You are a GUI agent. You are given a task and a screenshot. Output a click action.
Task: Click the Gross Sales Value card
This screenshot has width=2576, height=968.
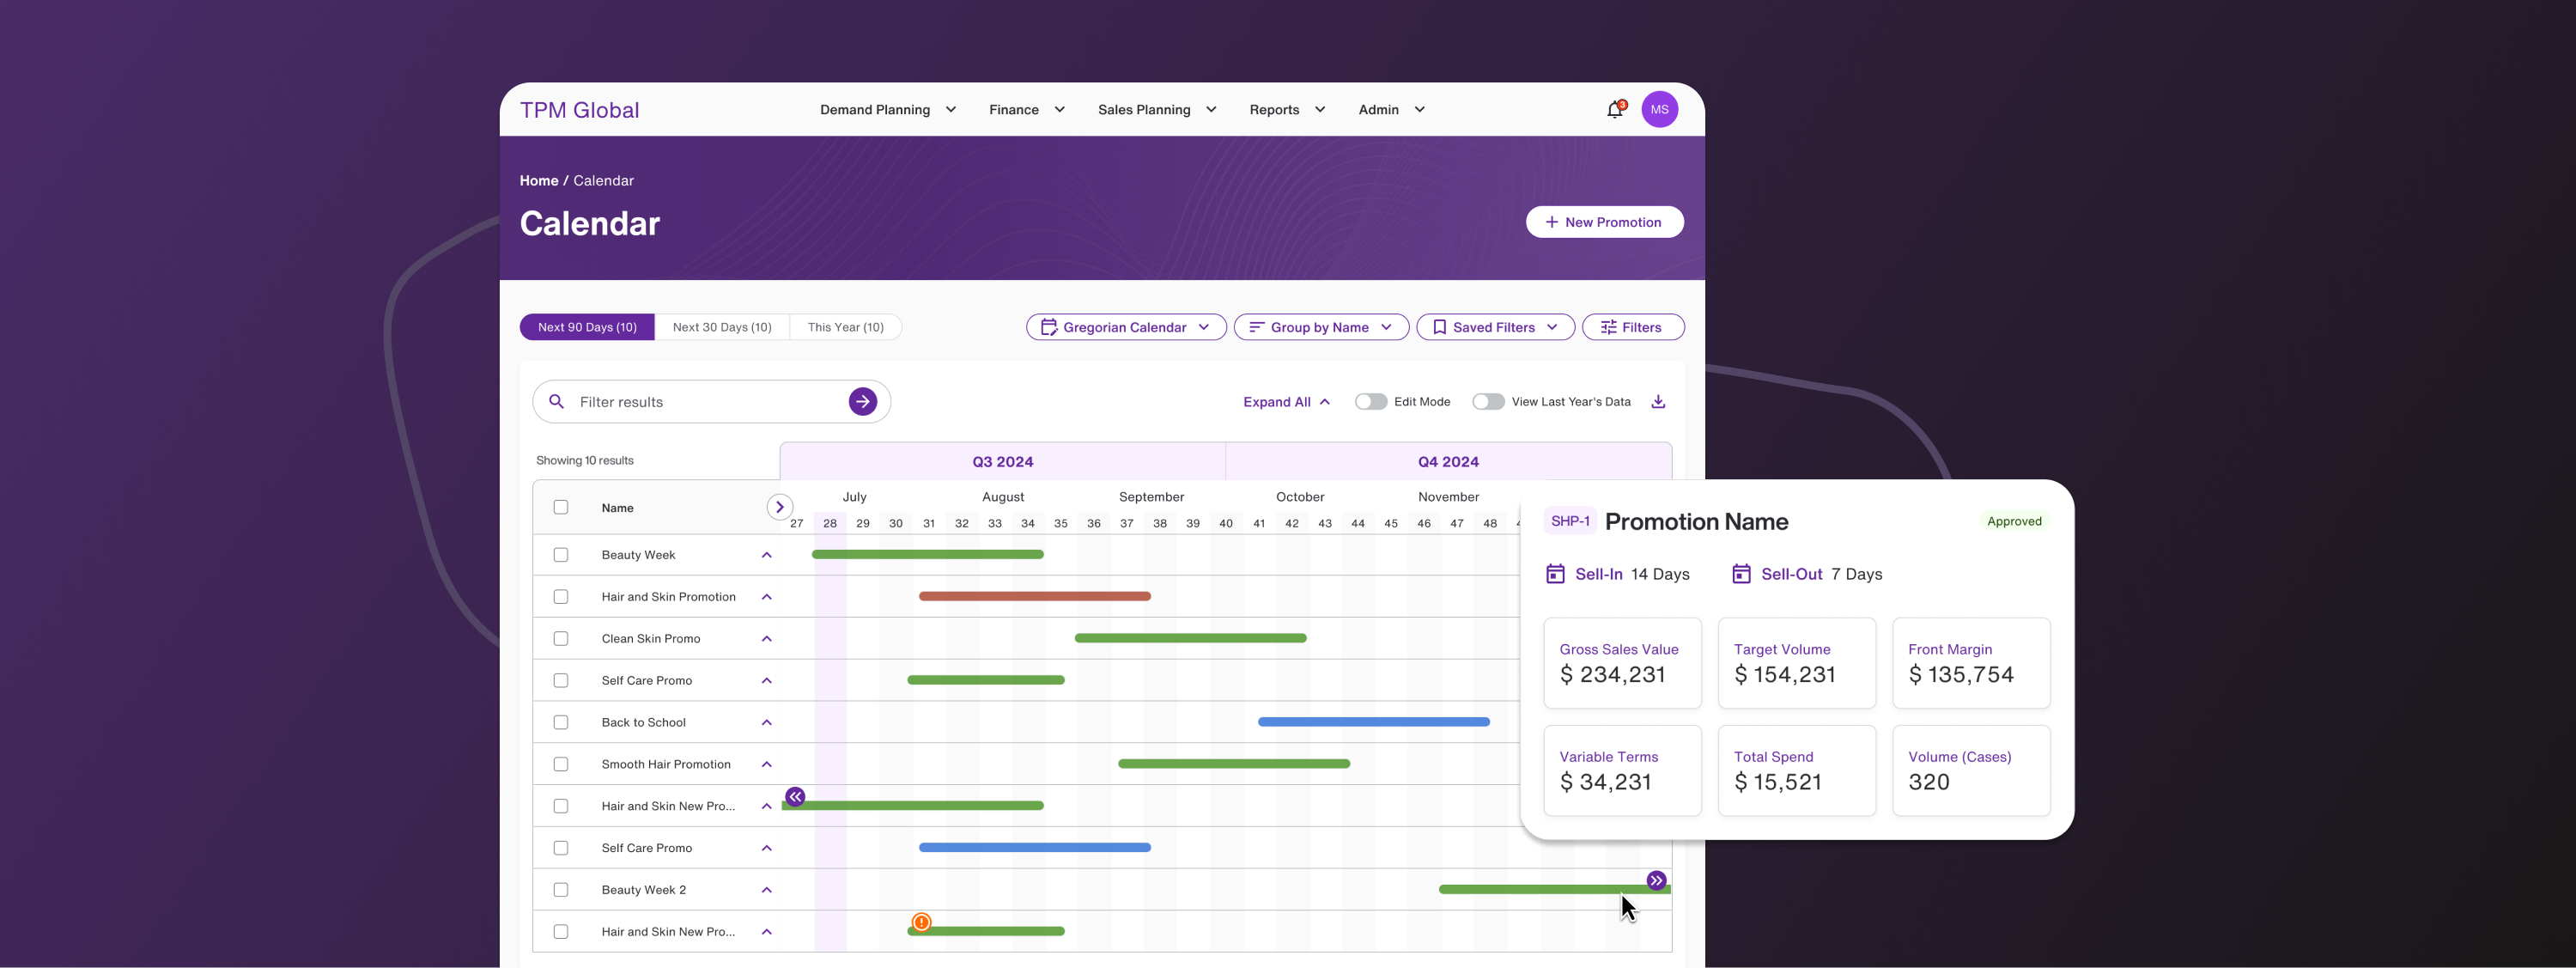point(1622,663)
